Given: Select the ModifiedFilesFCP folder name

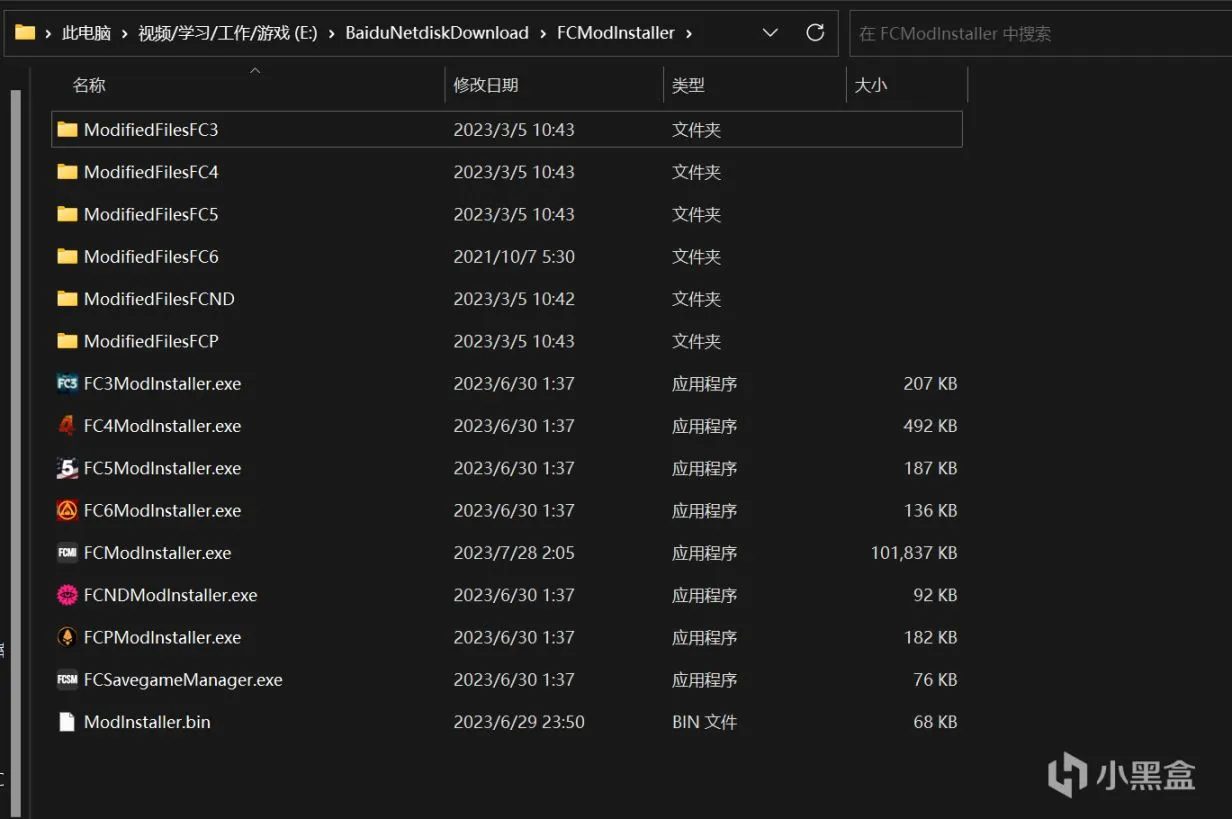Looking at the screenshot, I should tap(151, 341).
